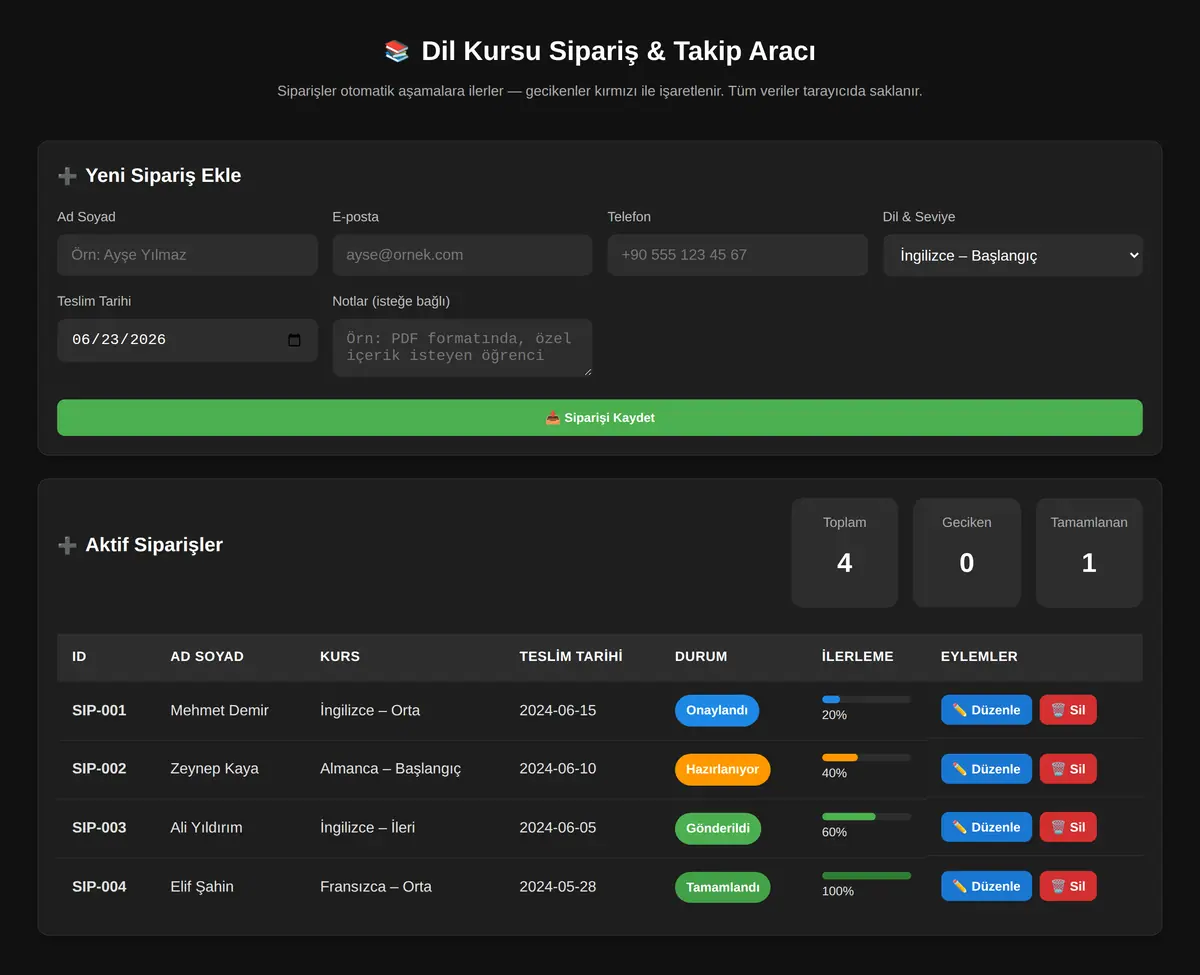This screenshot has height=975, width=1200.
Task: Click the İLERLEME column header
Action: (x=858, y=657)
